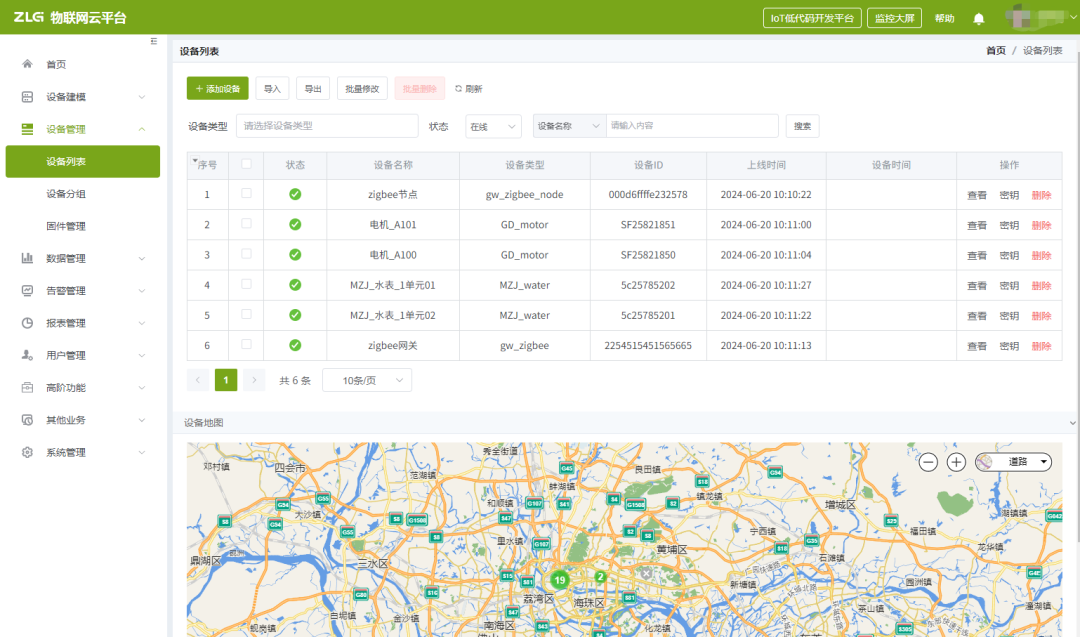This screenshot has width=1080, height=637.
Task: Go to previous page arrow in pagination
Action: [x=198, y=380]
